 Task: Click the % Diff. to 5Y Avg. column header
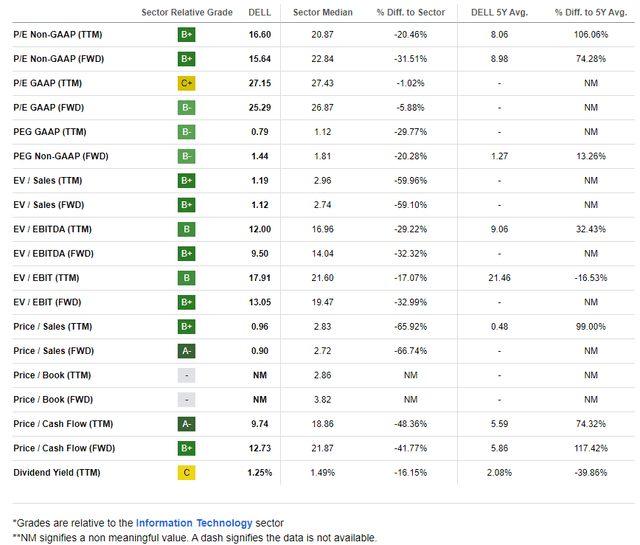[591, 13]
